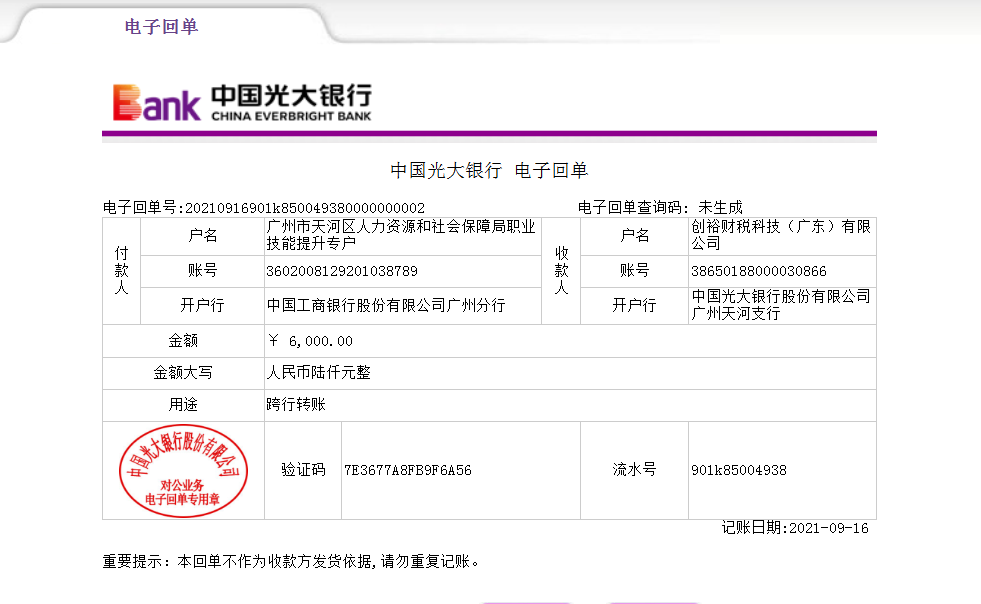
Task: Select payer account number 3602008129201038789
Action: click(x=342, y=271)
